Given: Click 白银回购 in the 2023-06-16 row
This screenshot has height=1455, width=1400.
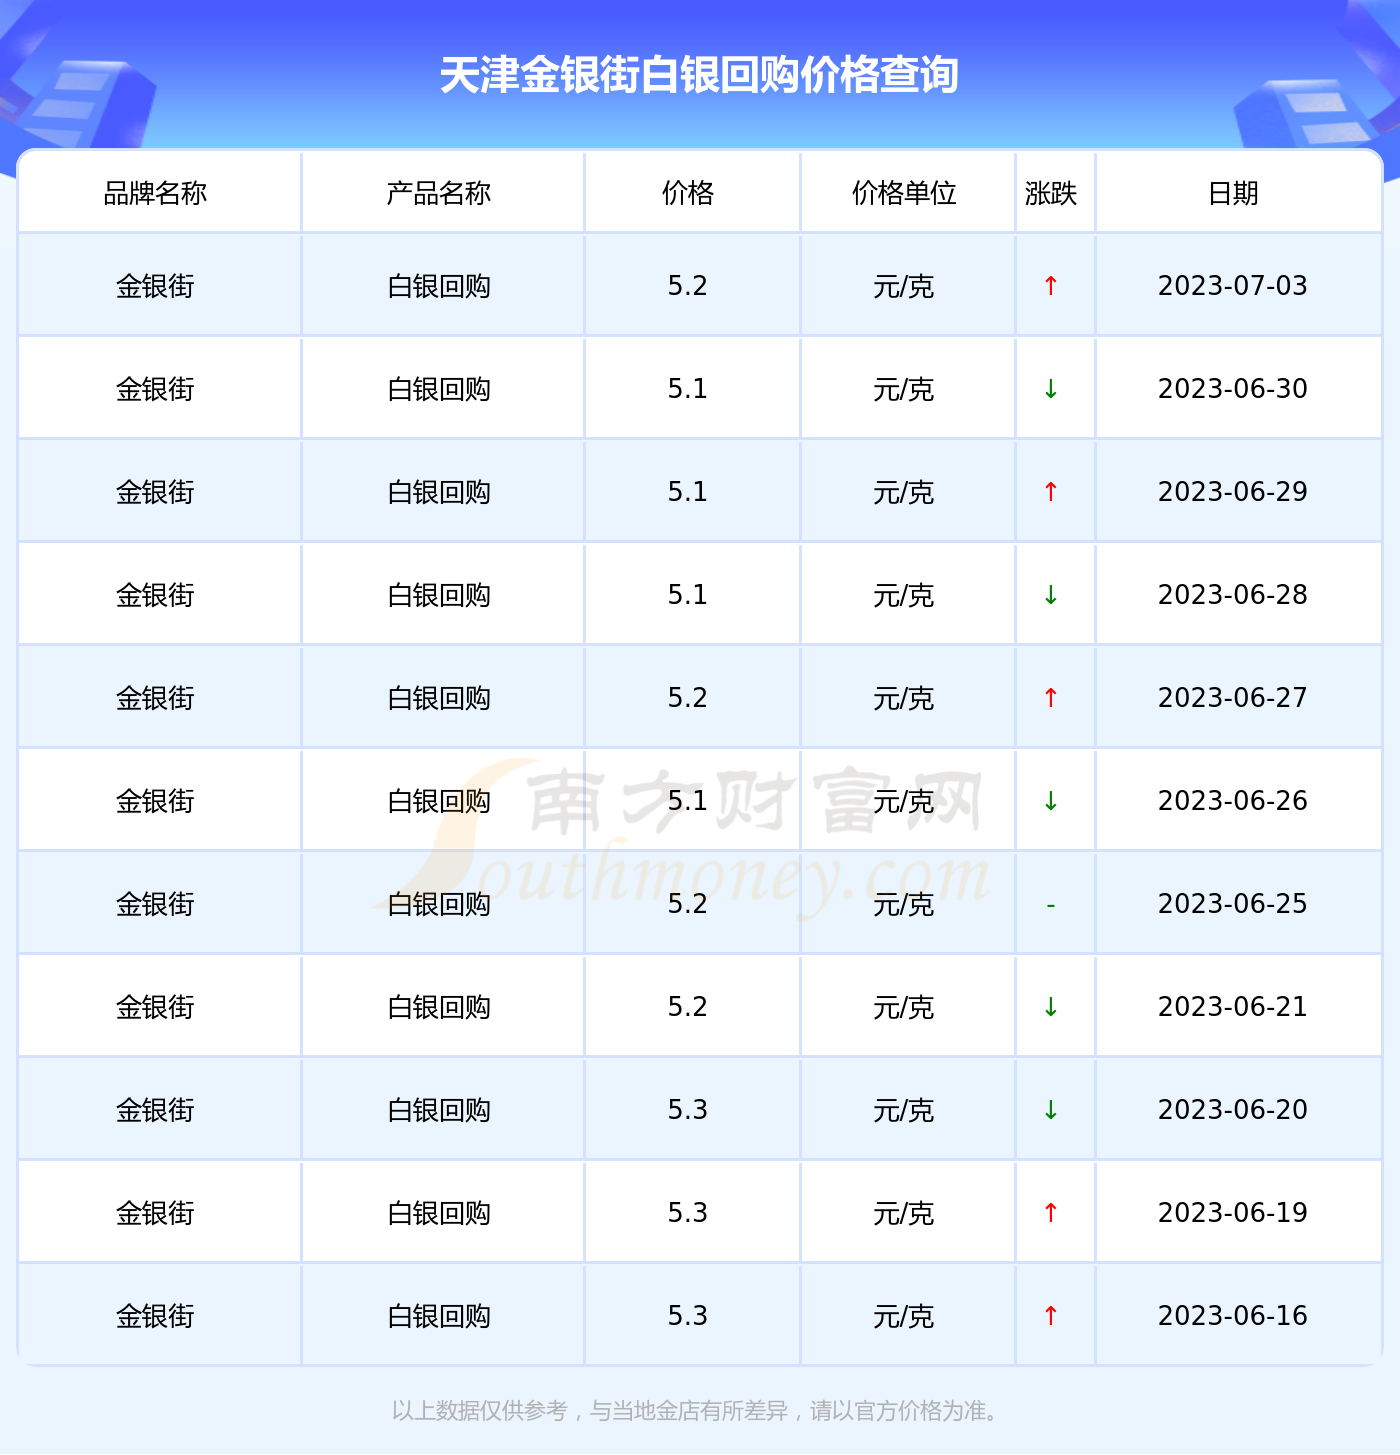Looking at the screenshot, I should tap(439, 1316).
